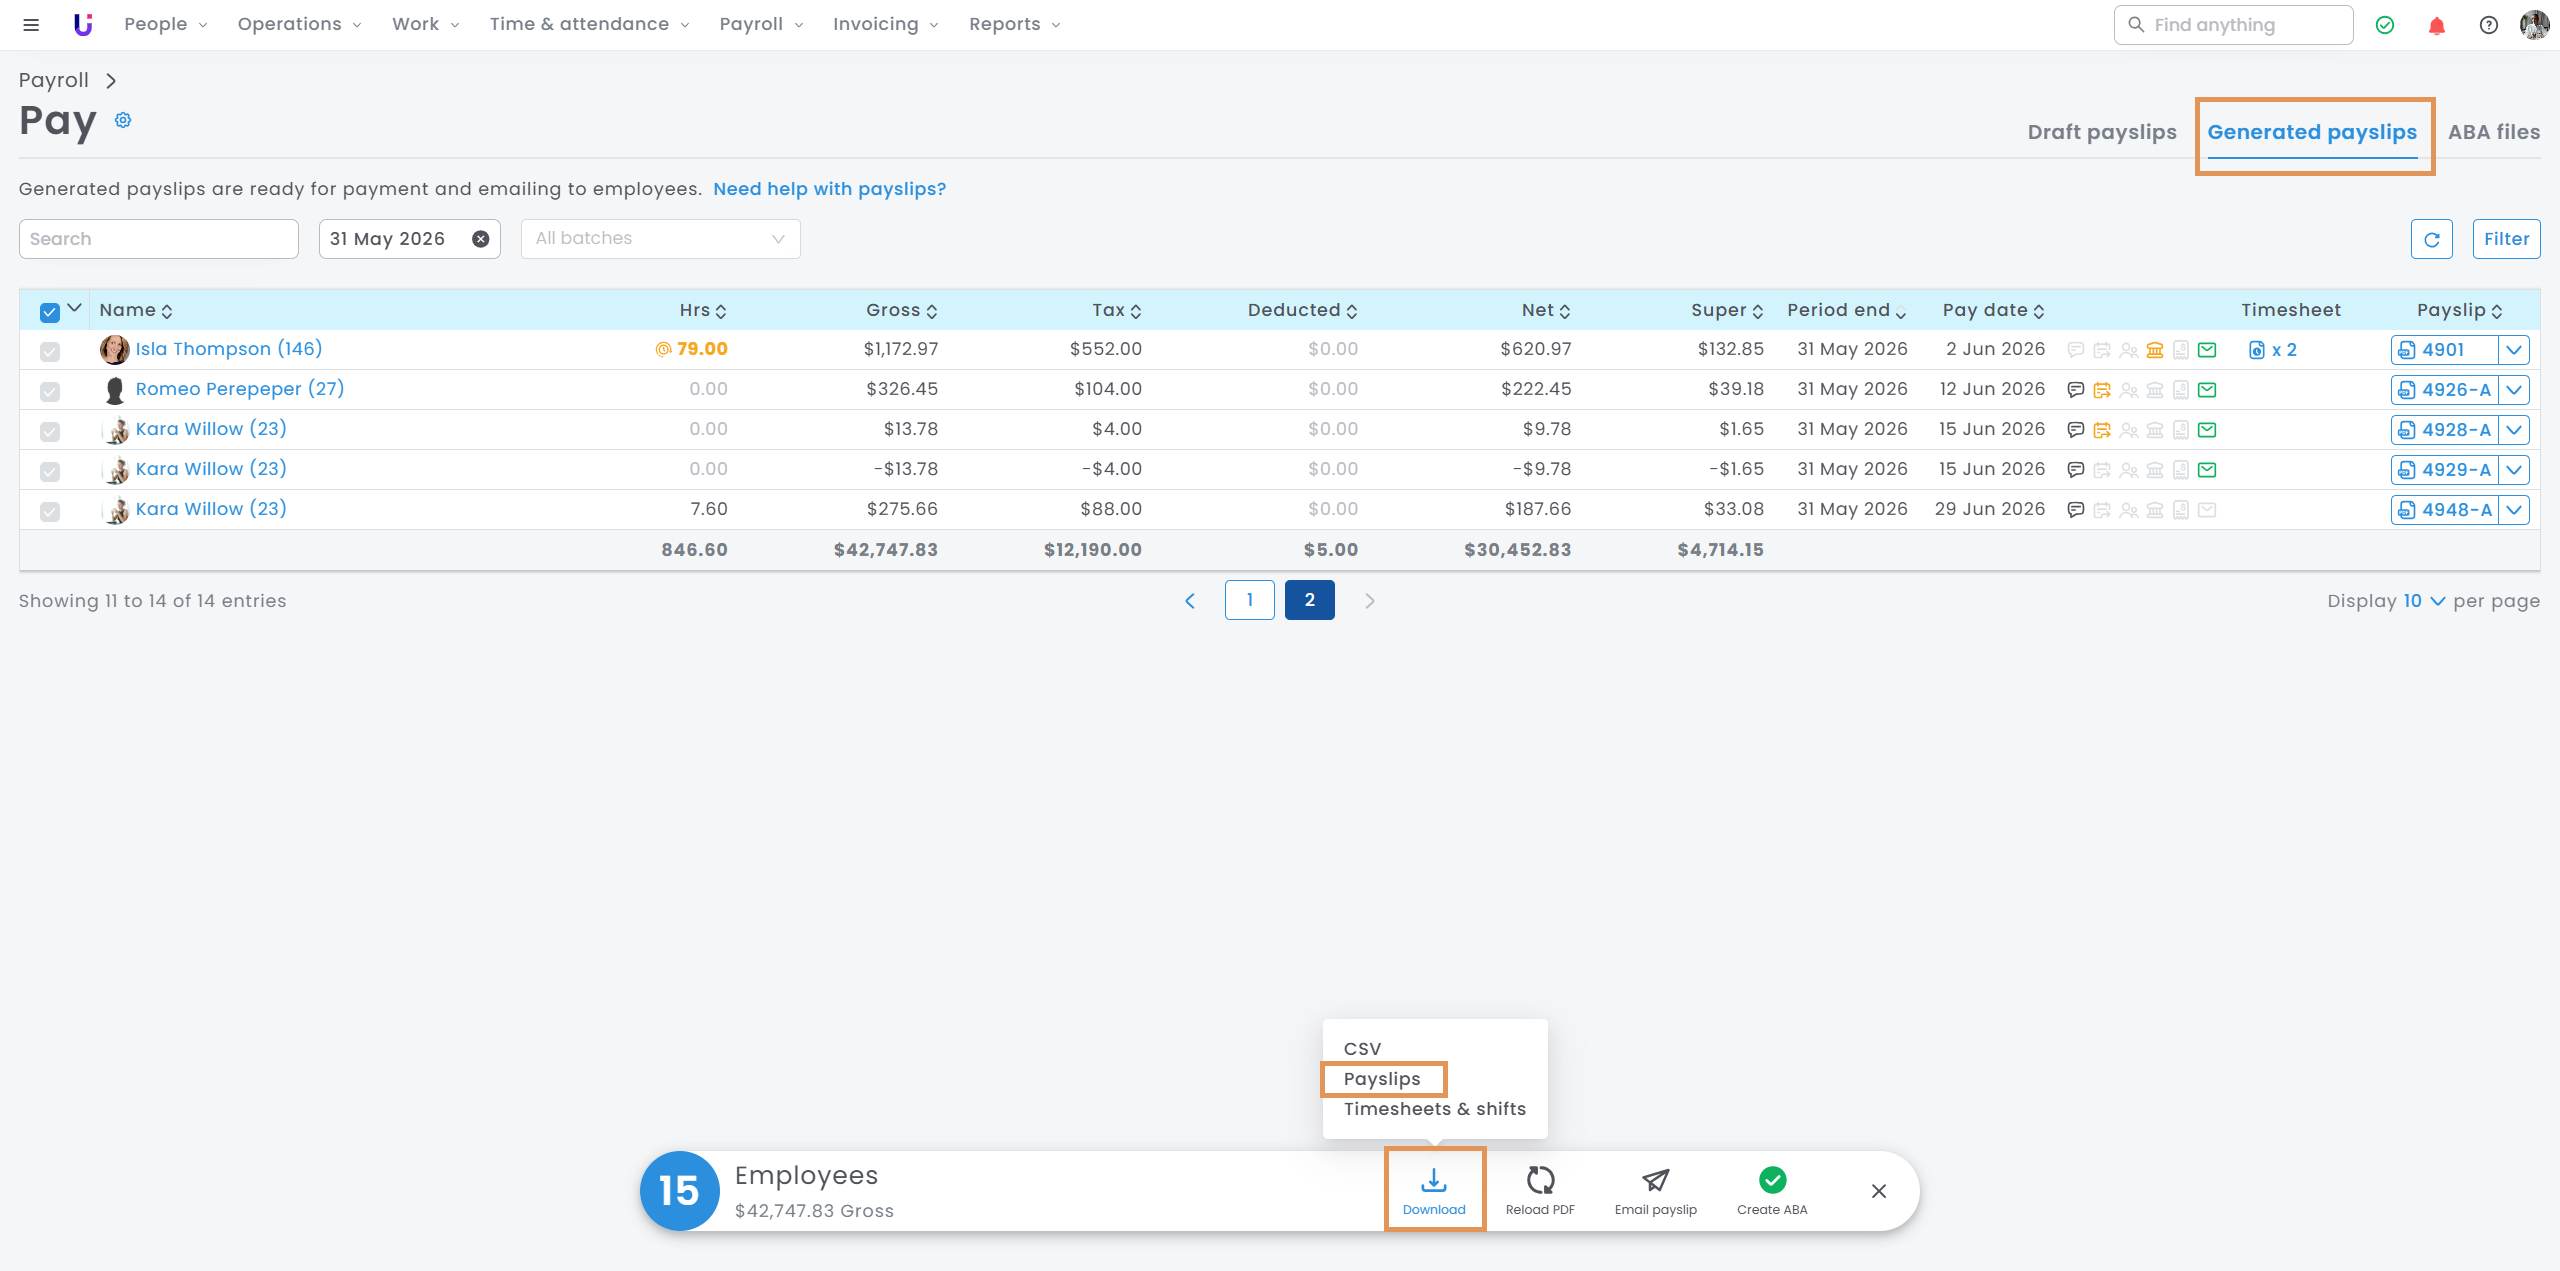The height and width of the screenshot is (1271, 2560).
Task: Open comment icon in Romeo Perepeper row
Action: 2076,390
